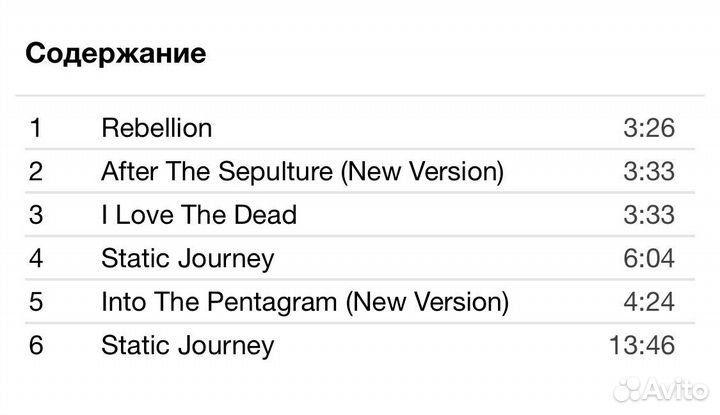The width and height of the screenshot is (720, 415).
Task: Click the 6:04 duration
Action: coord(648,258)
